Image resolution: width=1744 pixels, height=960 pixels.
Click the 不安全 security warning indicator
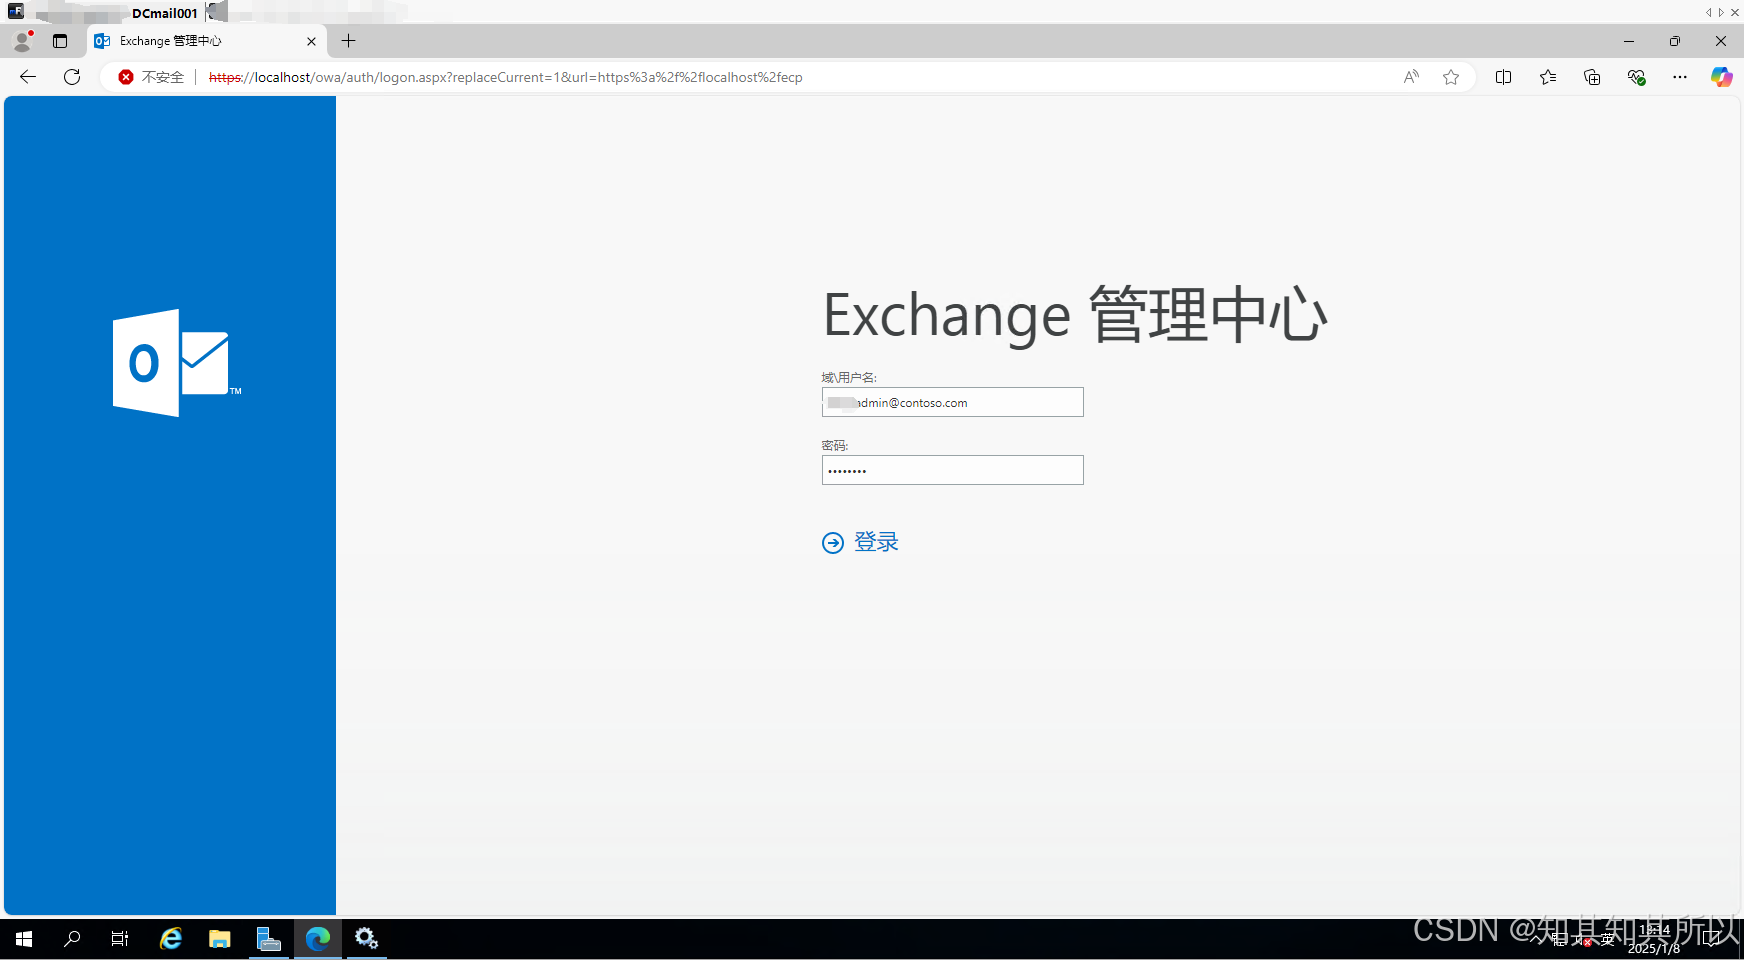tap(152, 77)
